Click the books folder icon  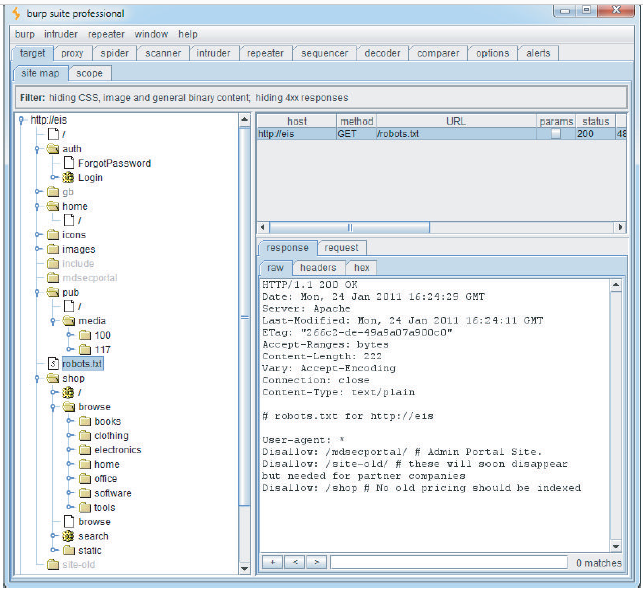[x=85, y=421]
